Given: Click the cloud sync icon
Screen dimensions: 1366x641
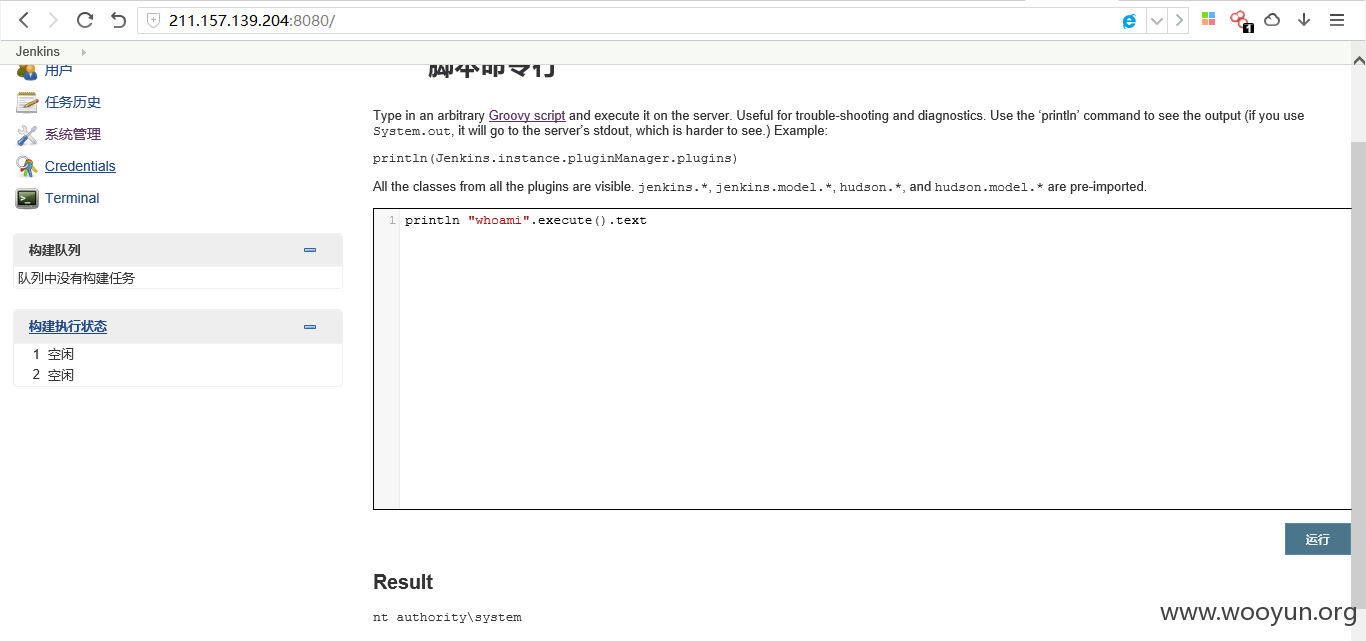Looking at the screenshot, I should [x=1272, y=20].
